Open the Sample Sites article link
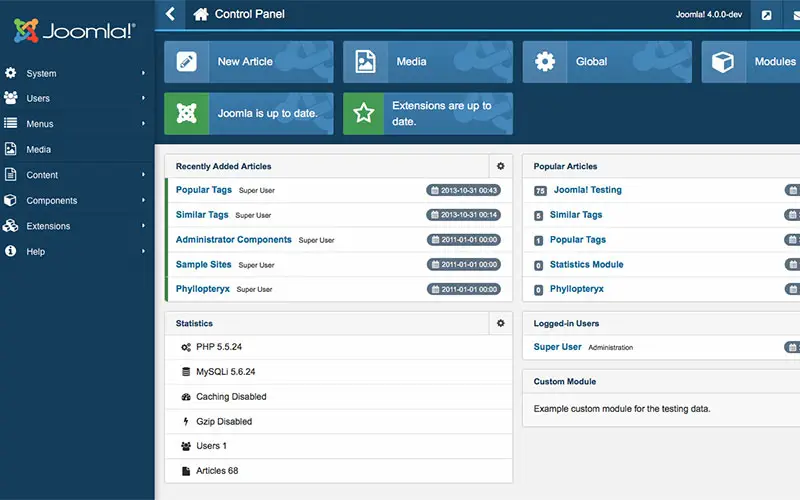Viewport: 800px width, 500px height. tap(204, 264)
